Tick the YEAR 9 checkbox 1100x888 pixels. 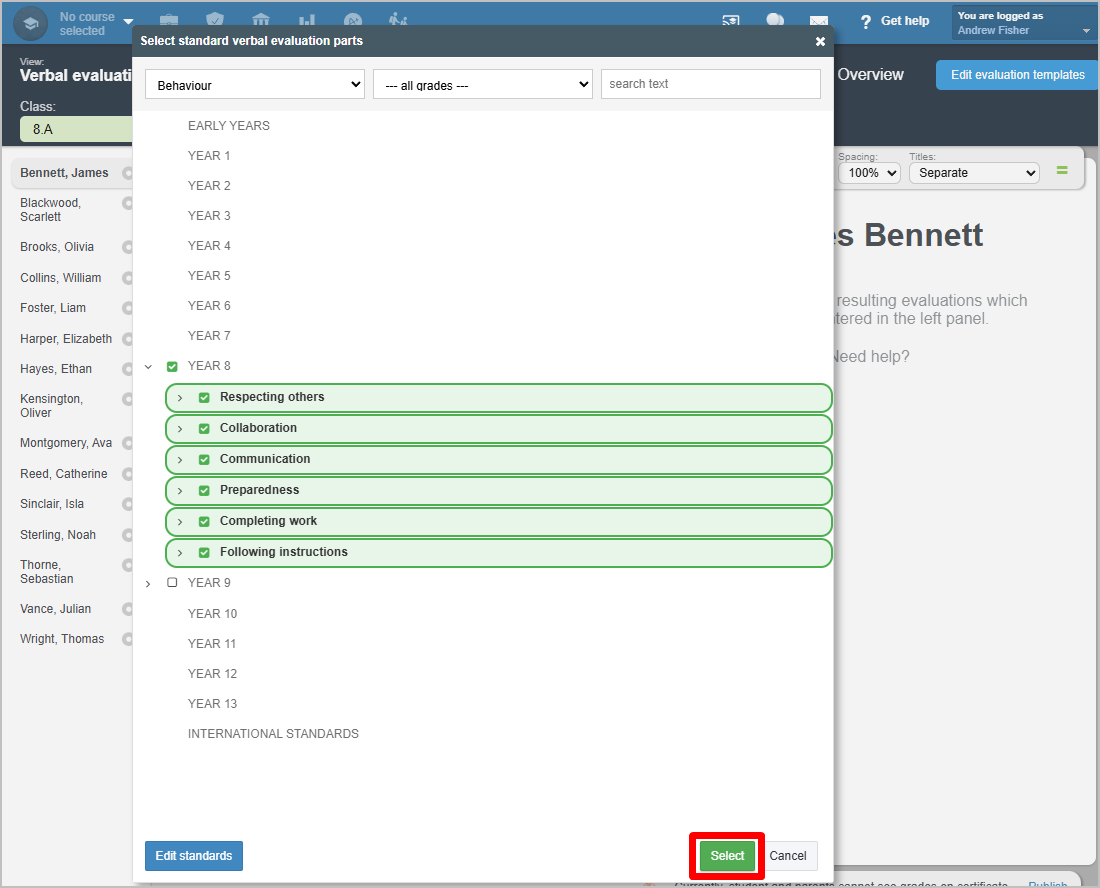tap(172, 583)
